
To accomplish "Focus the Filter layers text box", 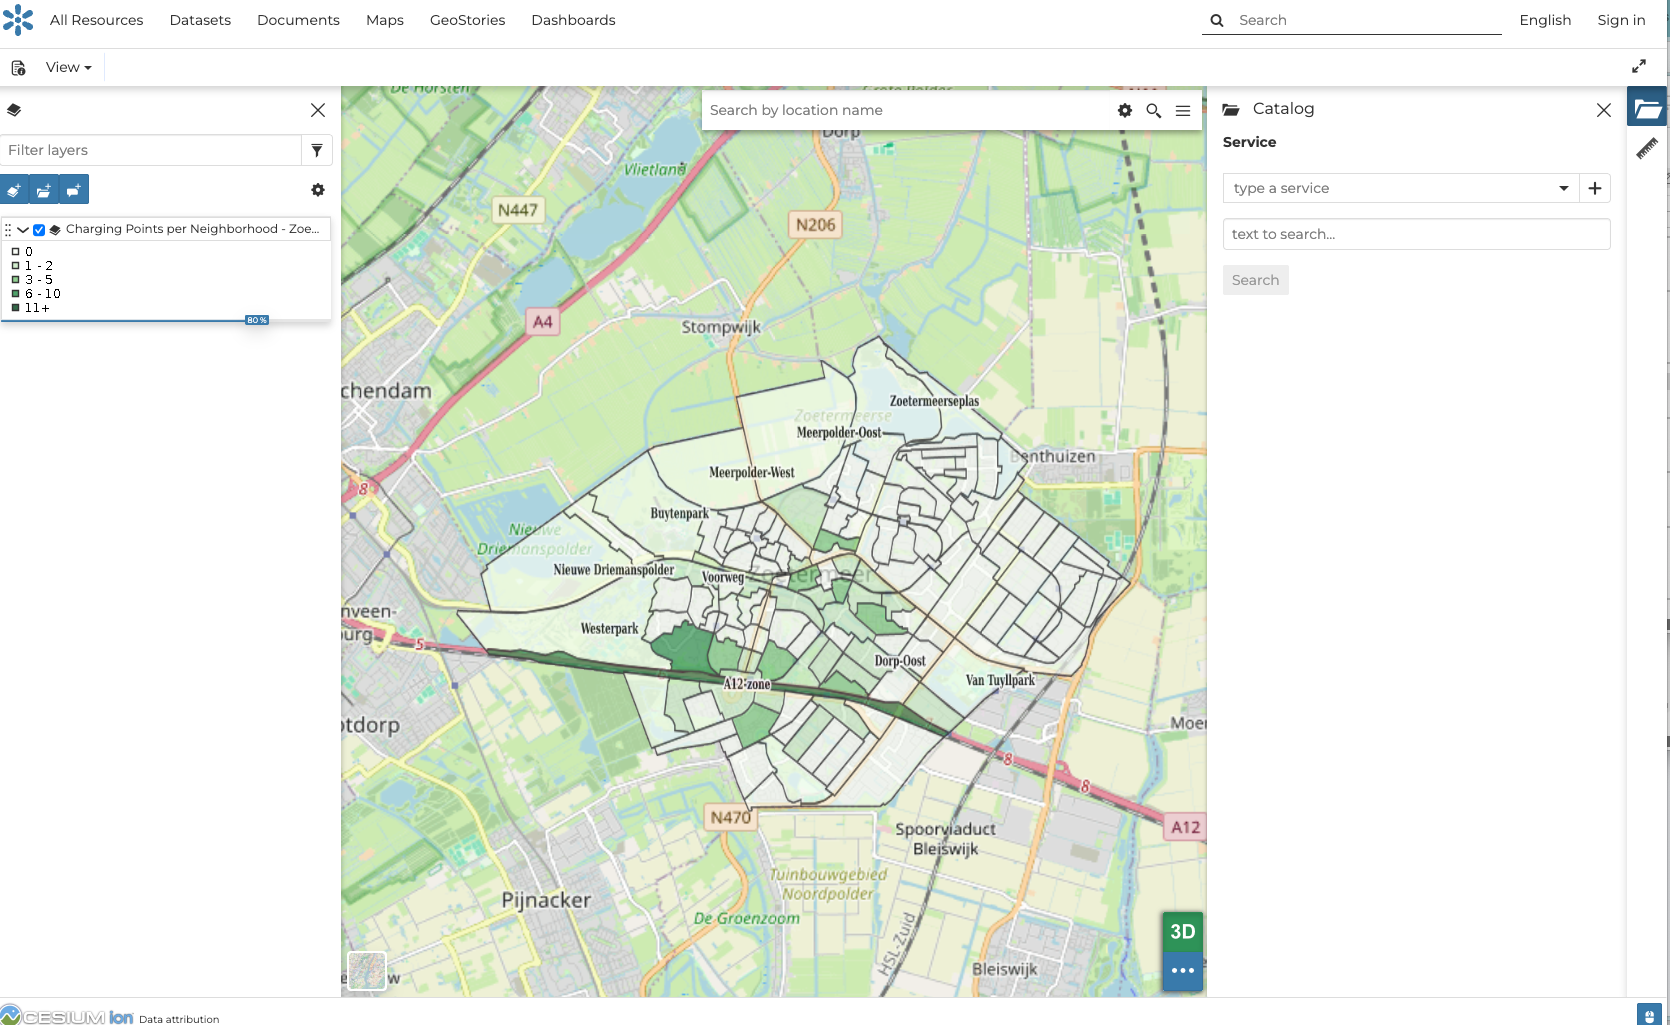I will coord(151,150).
